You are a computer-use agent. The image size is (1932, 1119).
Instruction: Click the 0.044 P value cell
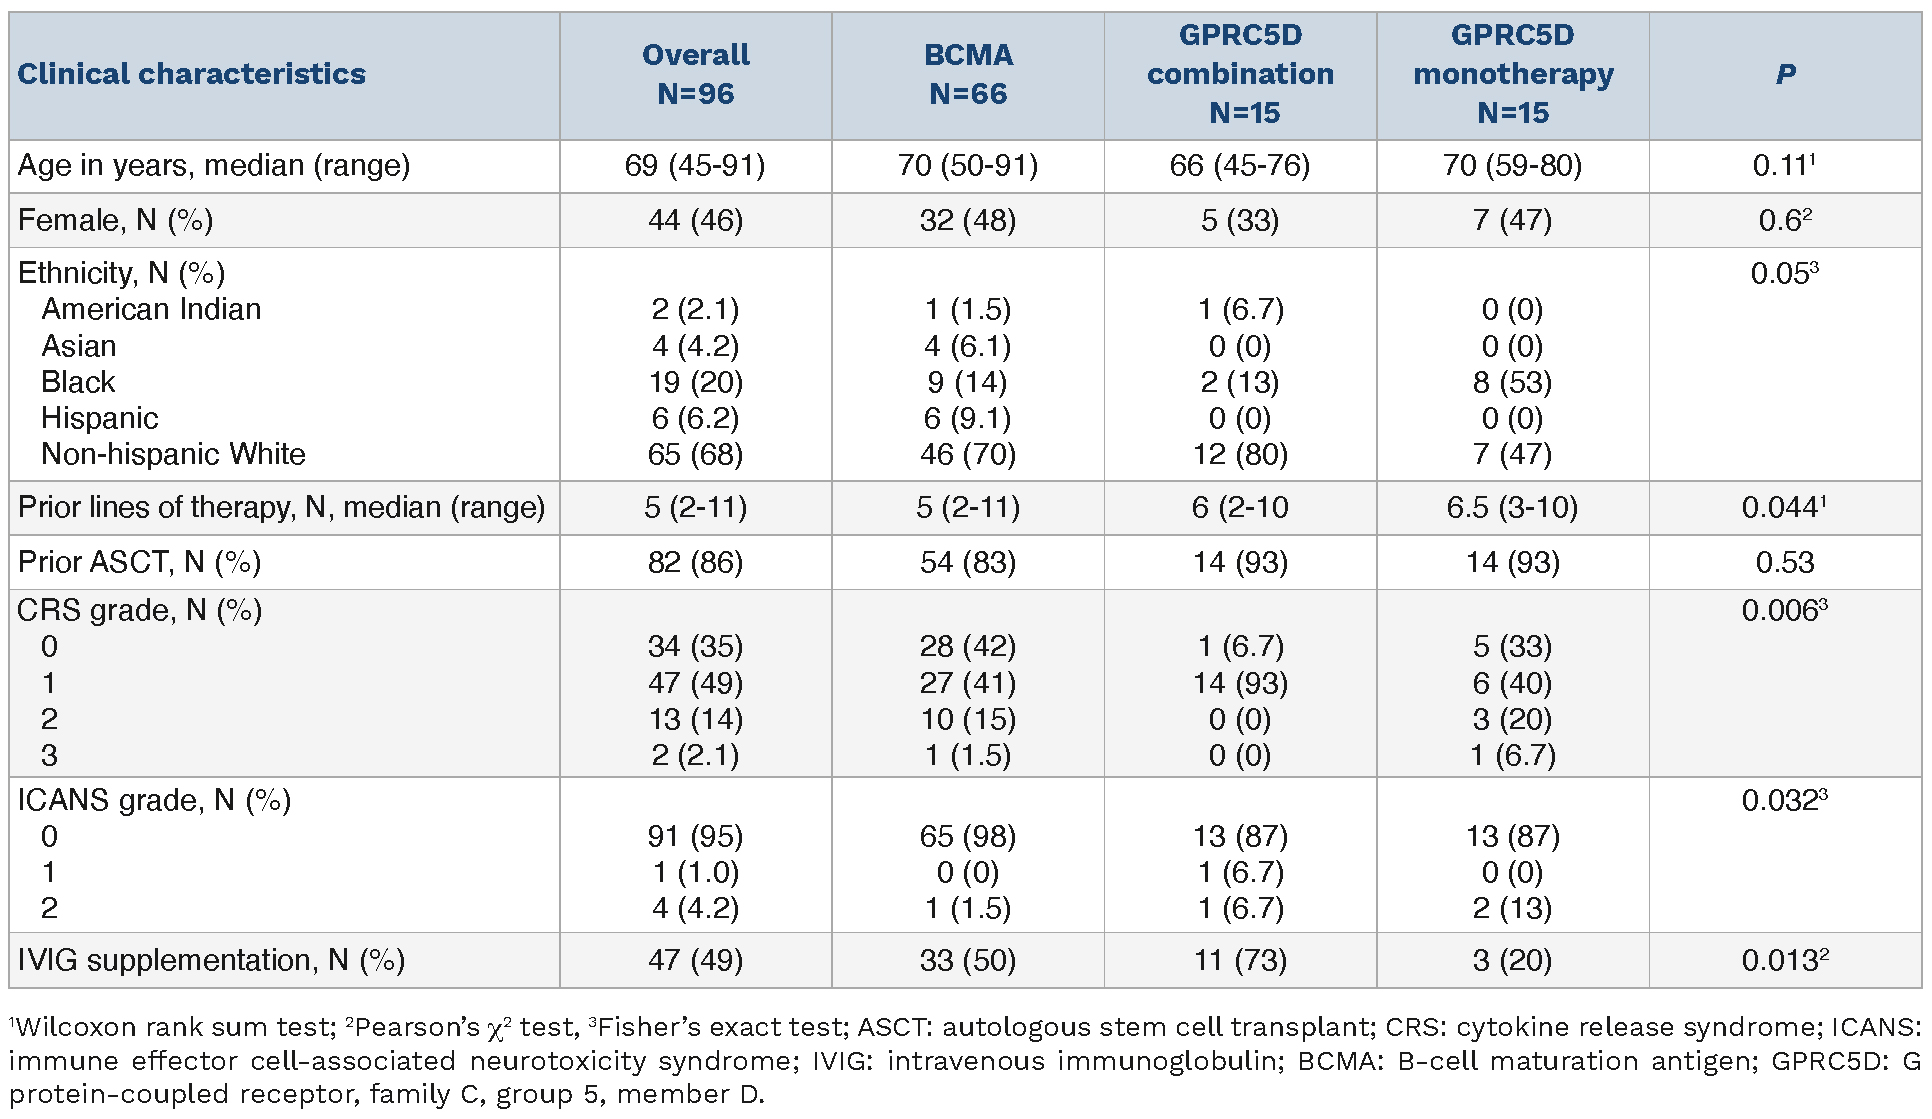point(1784,507)
